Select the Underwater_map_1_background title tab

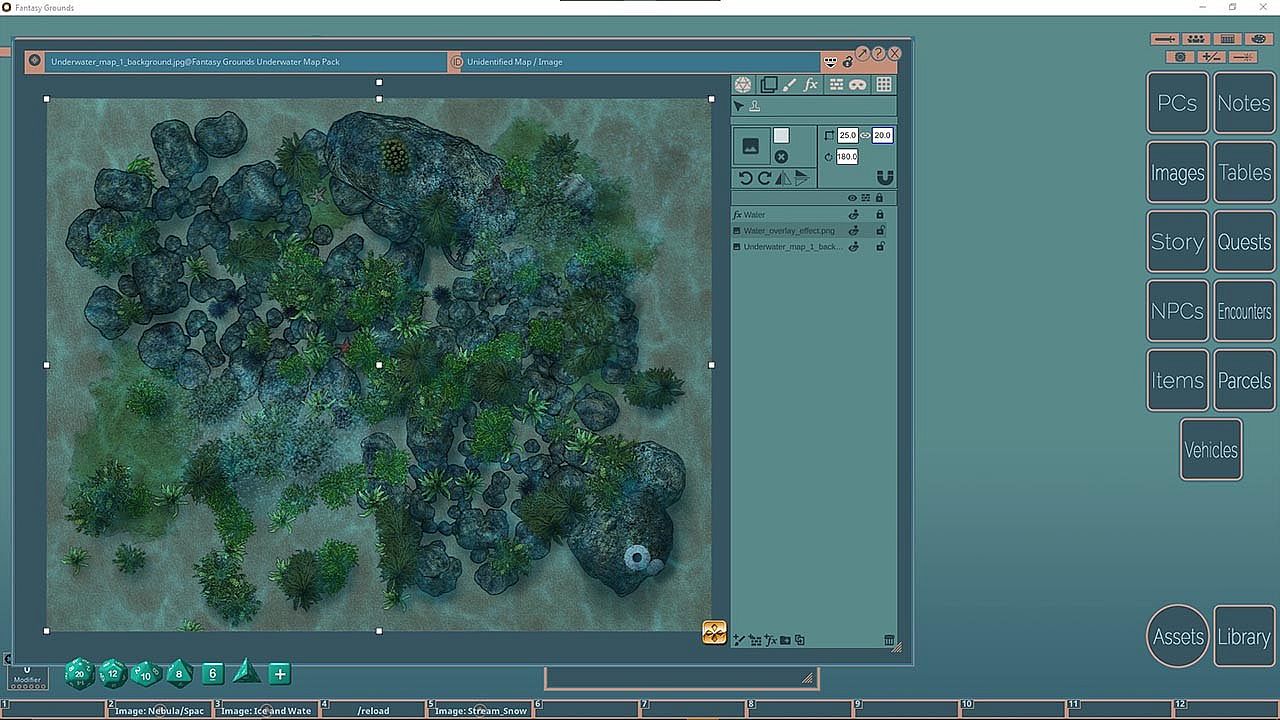coord(195,62)
